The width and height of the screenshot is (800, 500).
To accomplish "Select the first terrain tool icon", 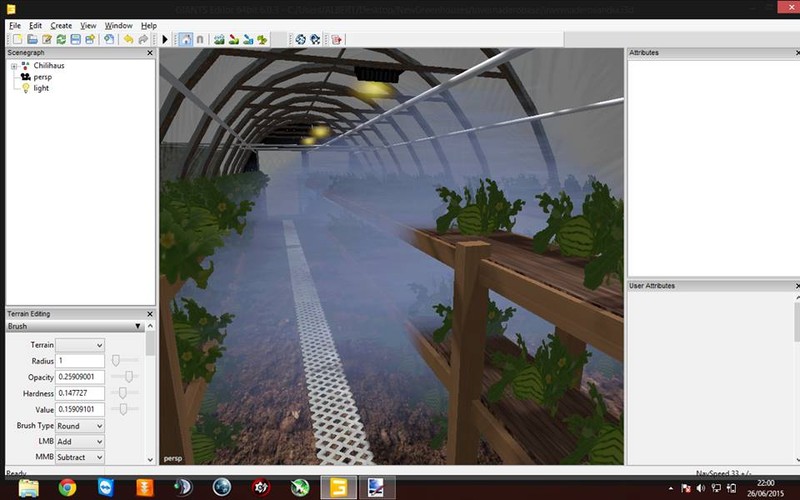I will point(219,39).
